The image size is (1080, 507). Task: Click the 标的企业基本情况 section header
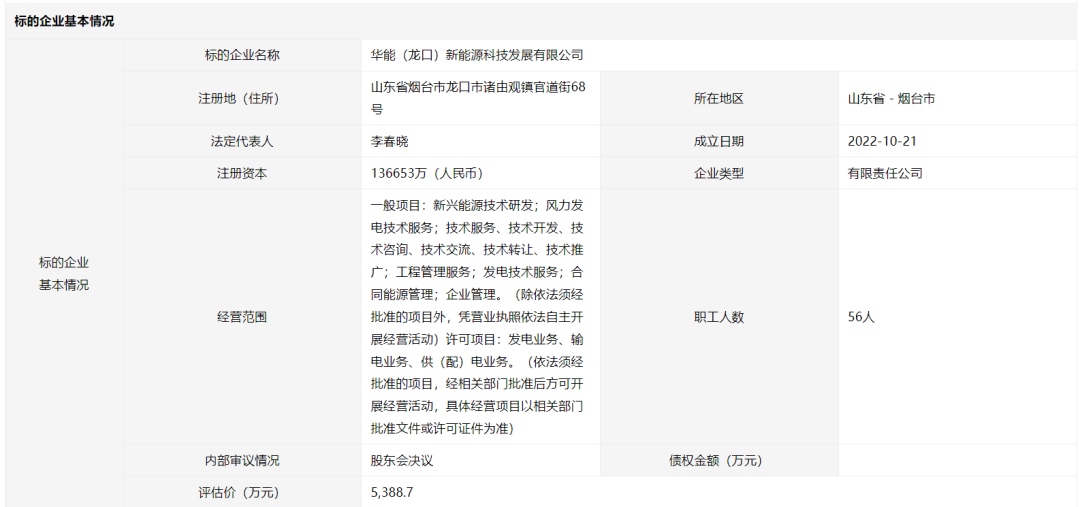(x=64, y=21)
